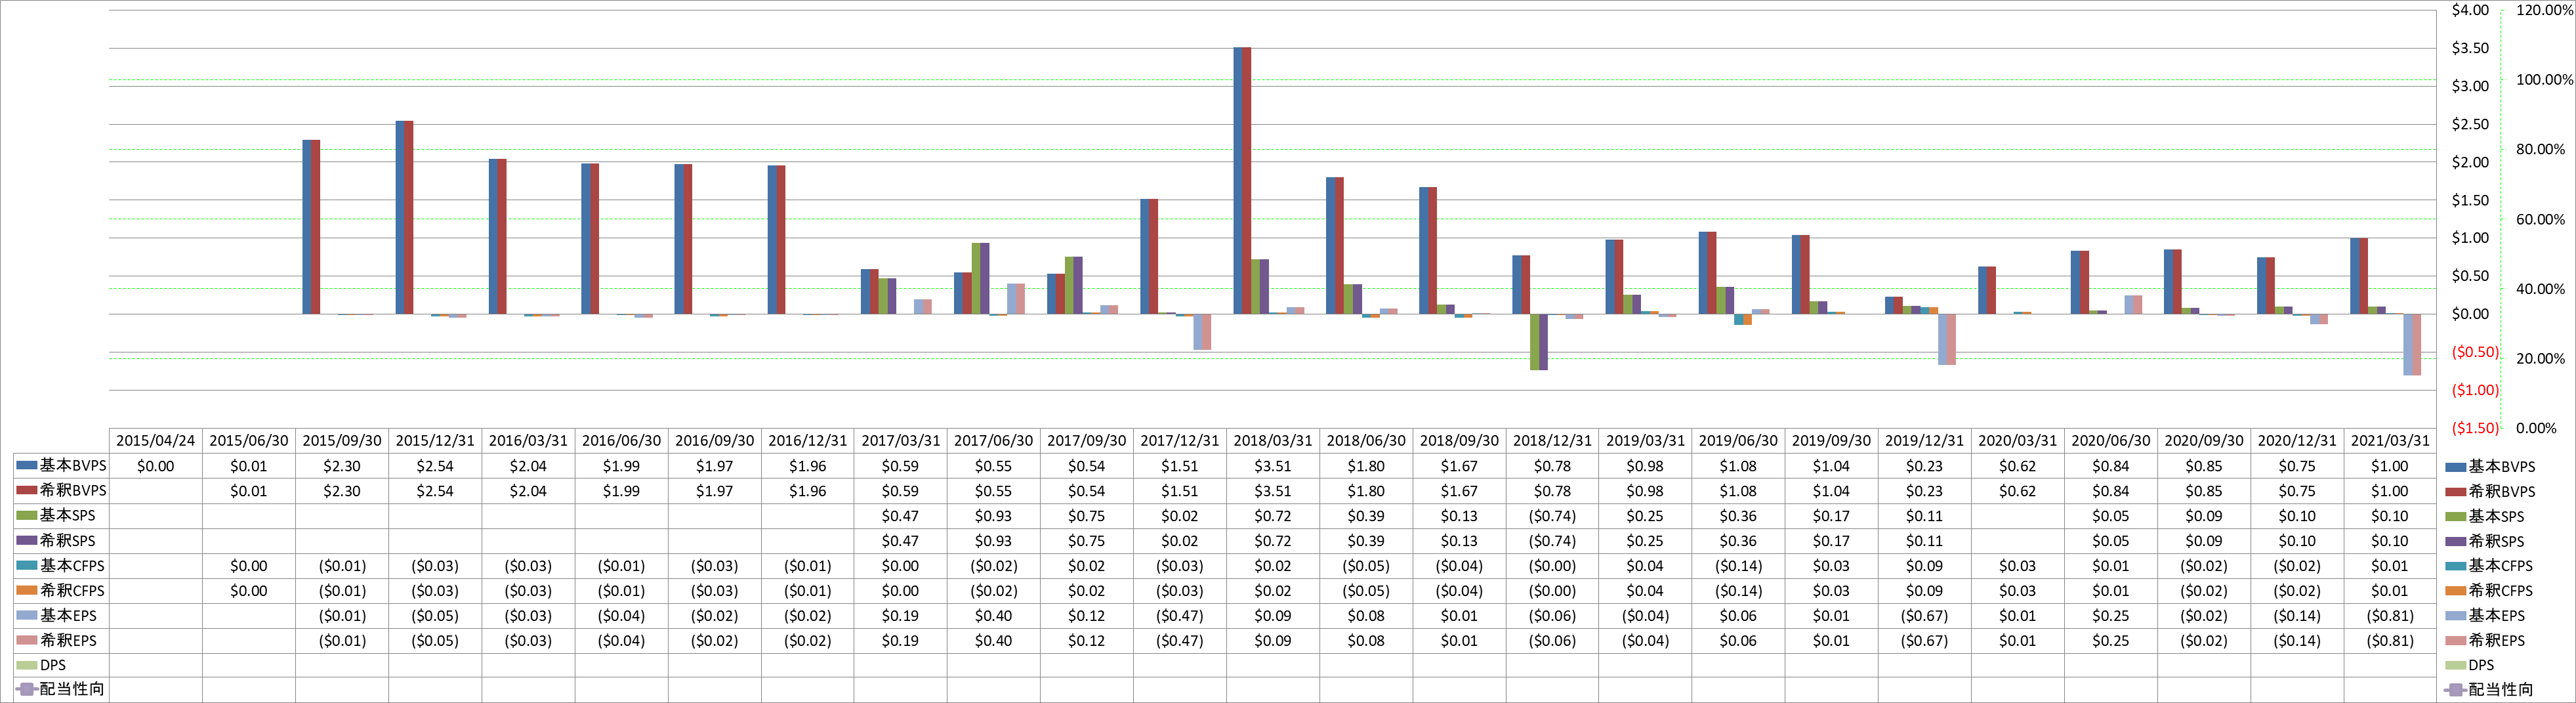Viewport: 2576px width, 703px height.
Task: Click the 配当性向 row header in the data table
Action: pos(60,689)
